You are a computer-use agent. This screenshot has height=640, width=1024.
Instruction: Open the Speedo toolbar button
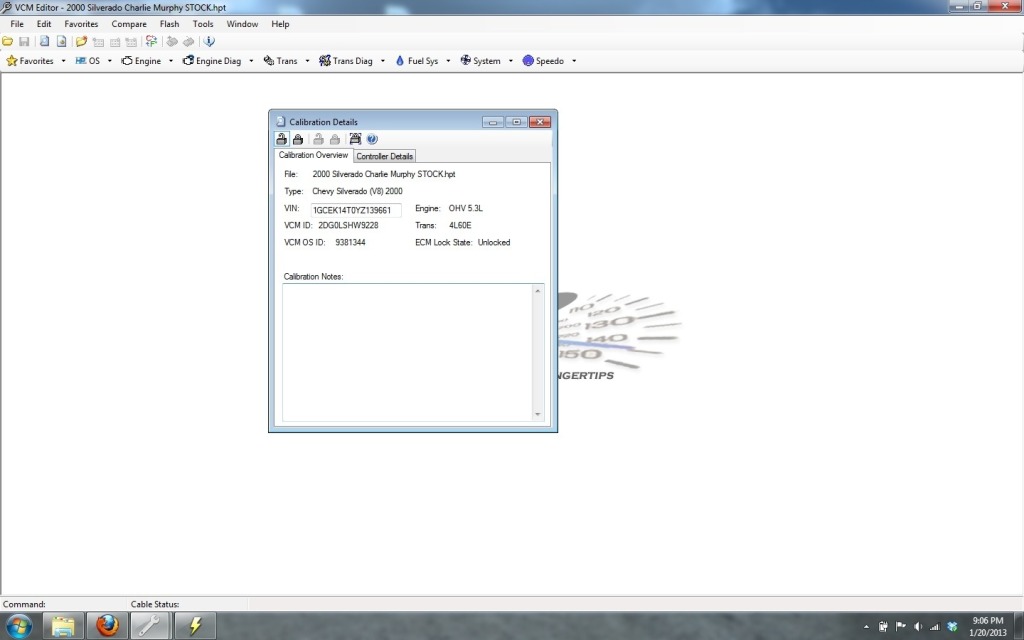coord(543,61)
